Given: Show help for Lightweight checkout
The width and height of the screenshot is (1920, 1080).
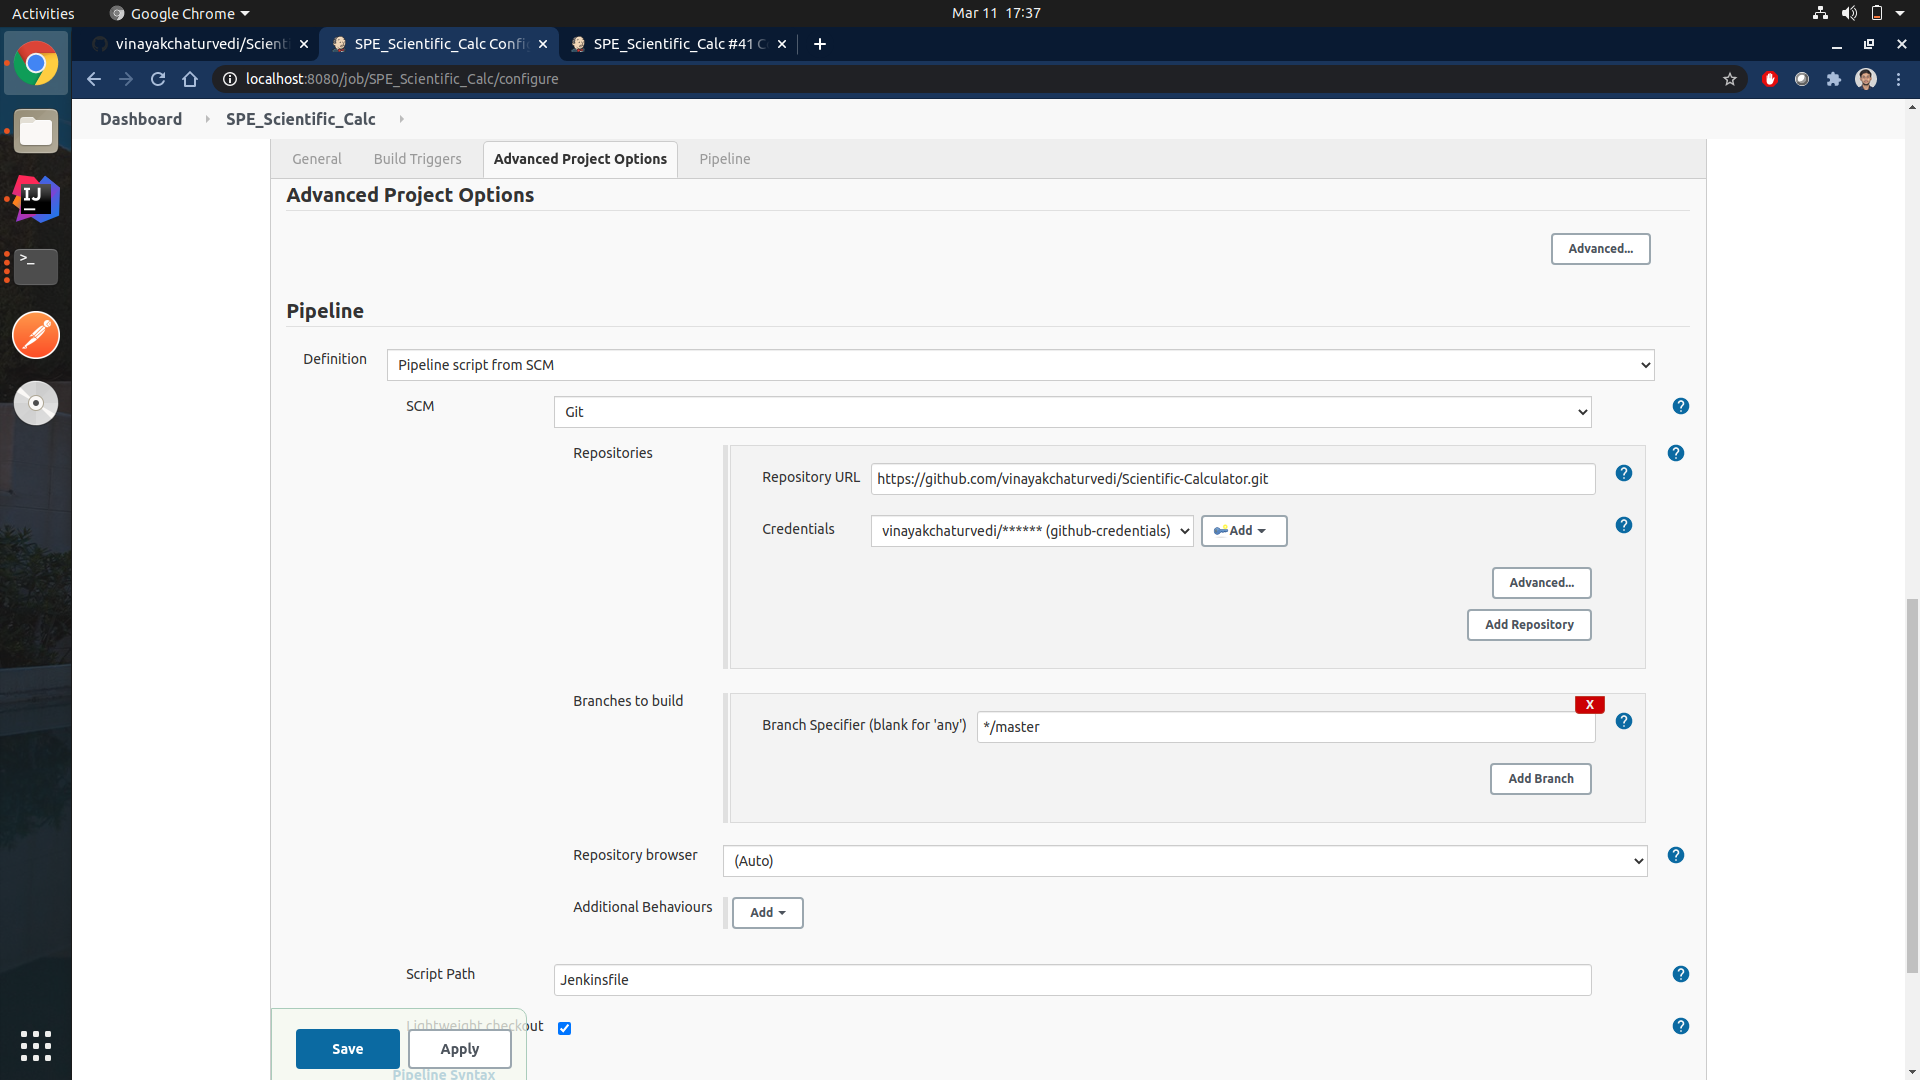Looking at the screenshot, I should (1680, 1026).
